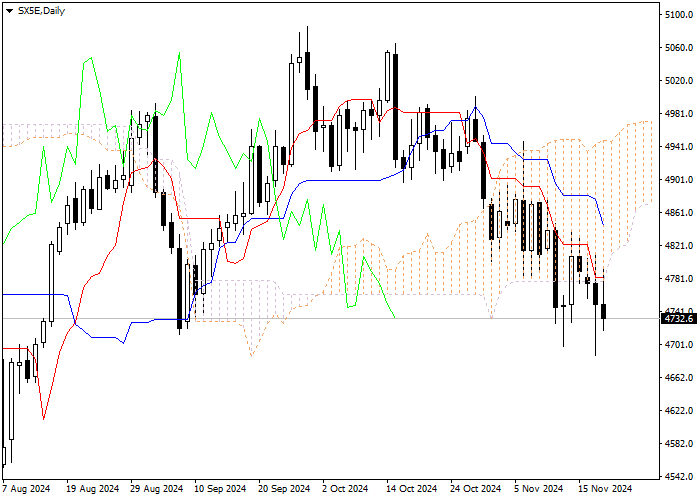Pick the 4821.0 price scale label
The height and width of the screenshot is (500, 700).
pos(679,246)
